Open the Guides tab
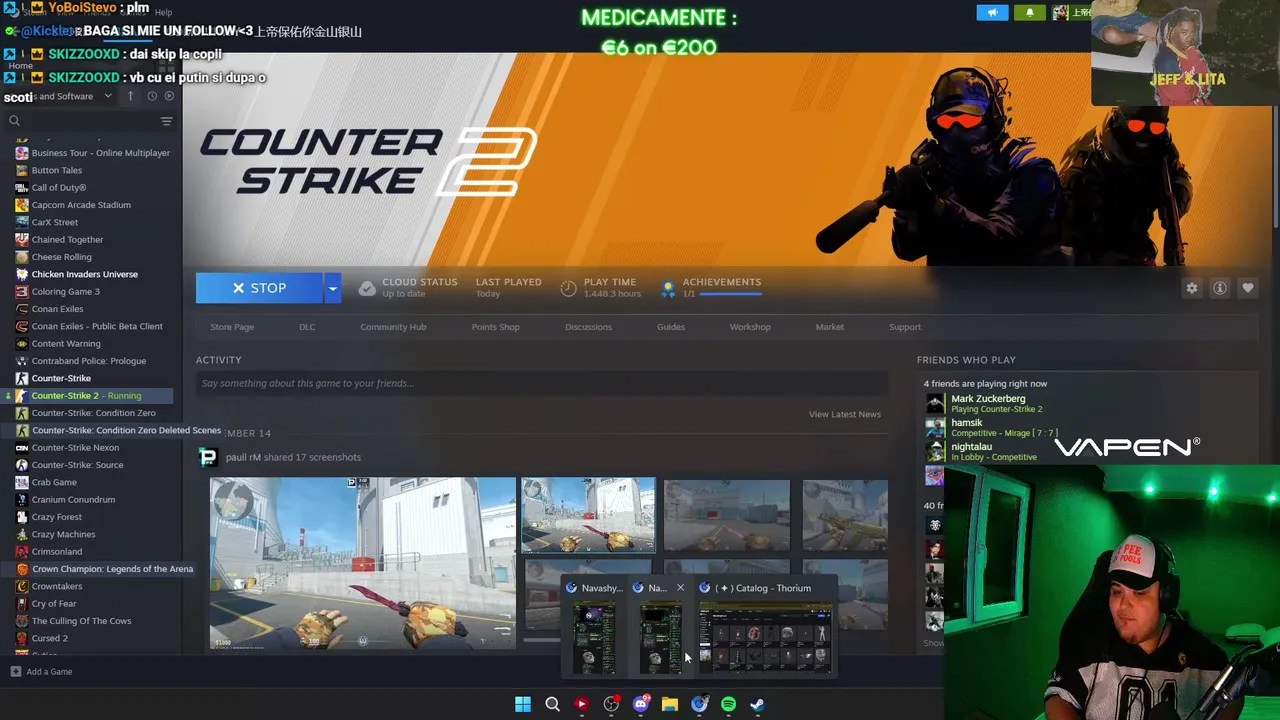Image resolution: width=1280 pixels, height=720 pixels. [671, 327]
